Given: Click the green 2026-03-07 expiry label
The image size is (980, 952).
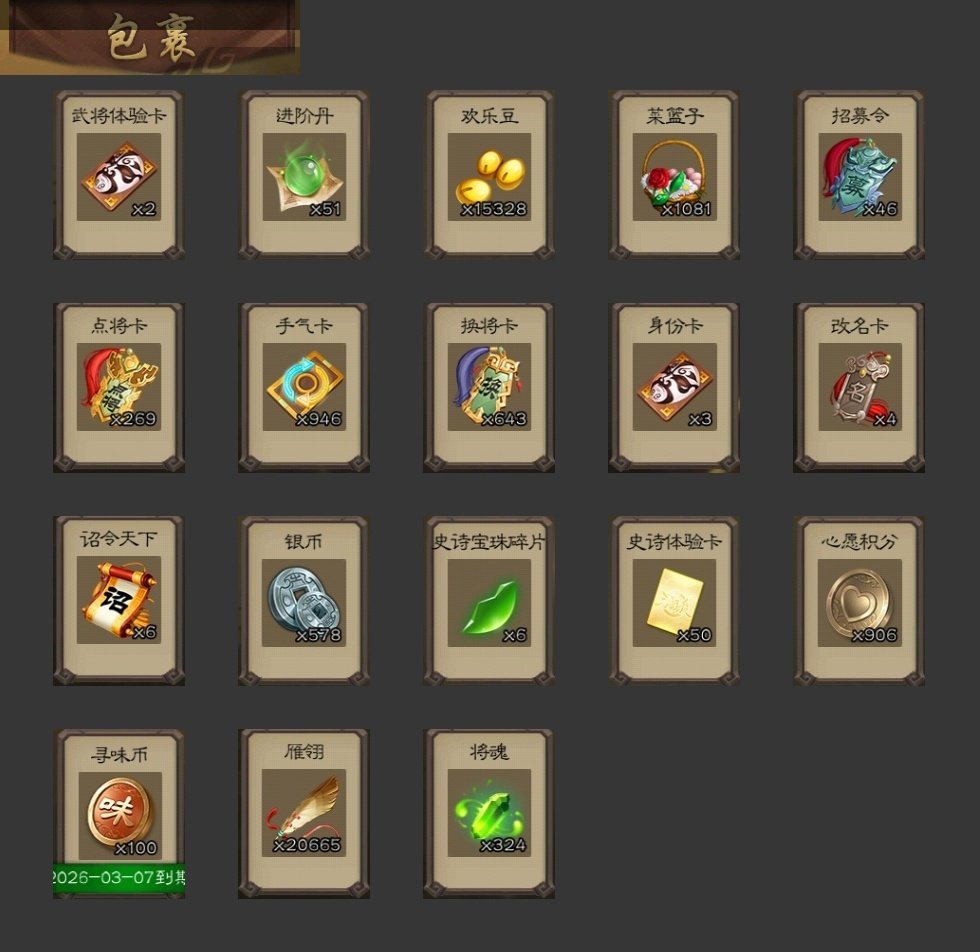Looking at the screenshot, I should pyautogui.click(x=119, y=877).
